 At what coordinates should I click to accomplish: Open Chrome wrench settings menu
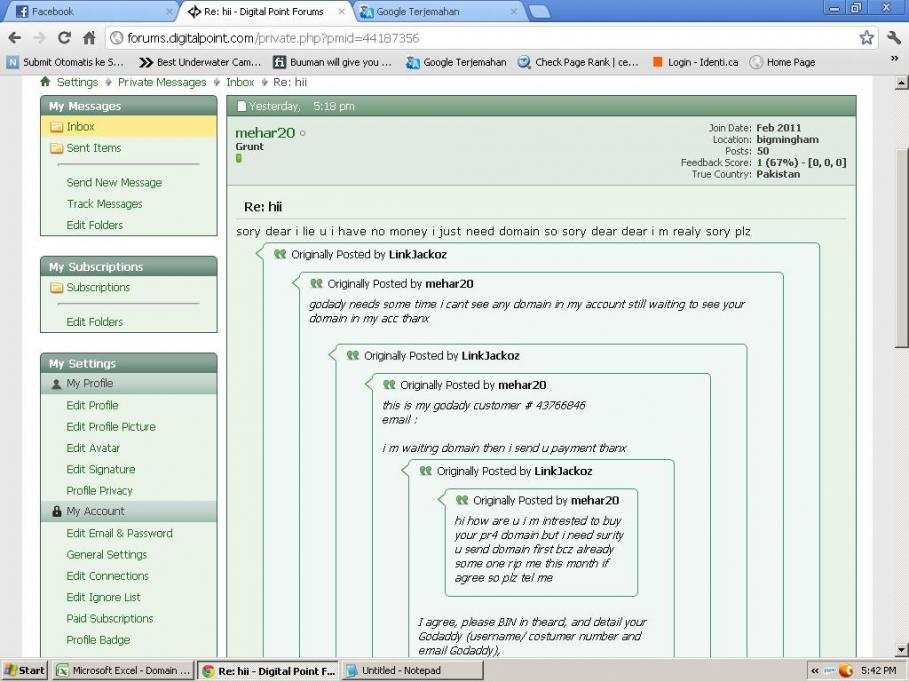[x=894, y=38]
